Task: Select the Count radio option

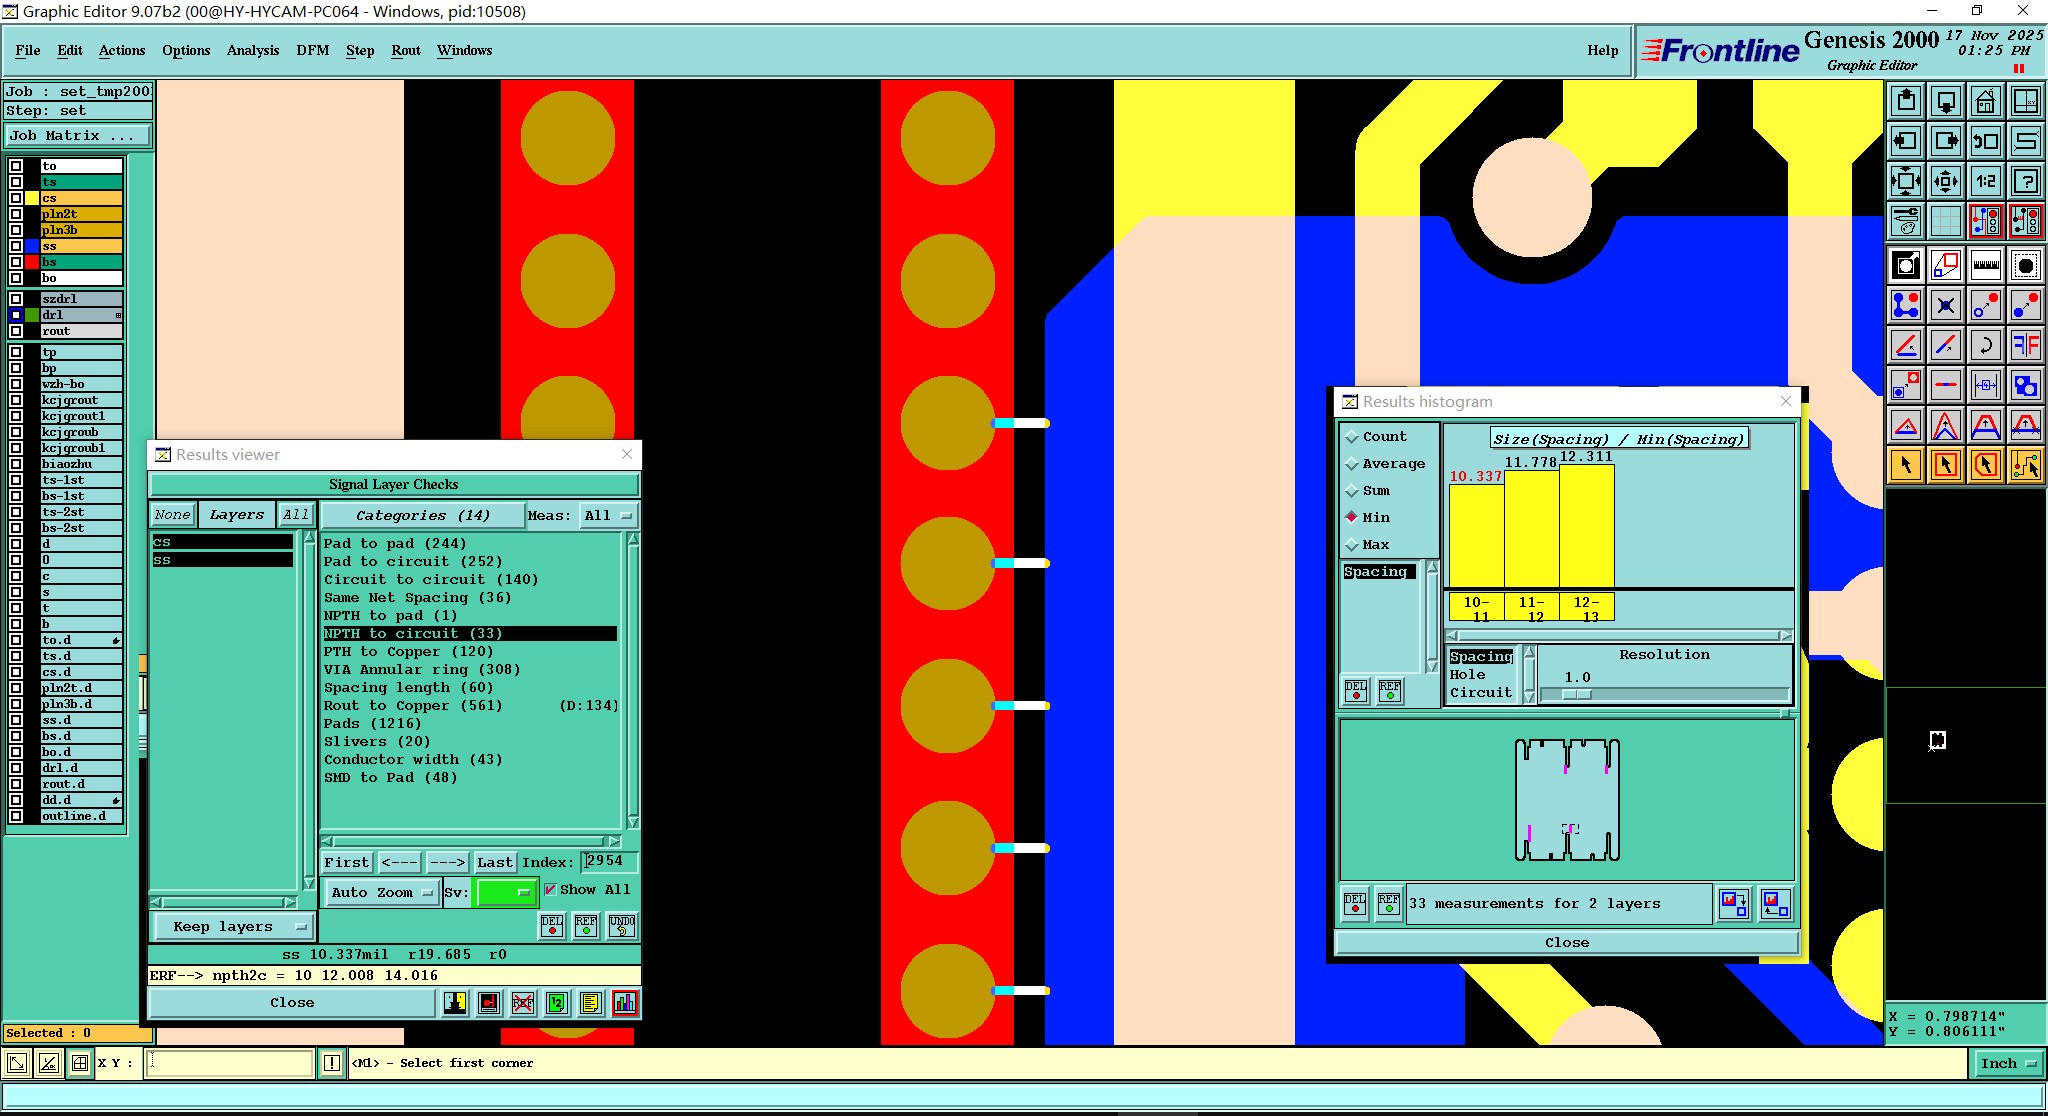Action: tap(1352, 437)
